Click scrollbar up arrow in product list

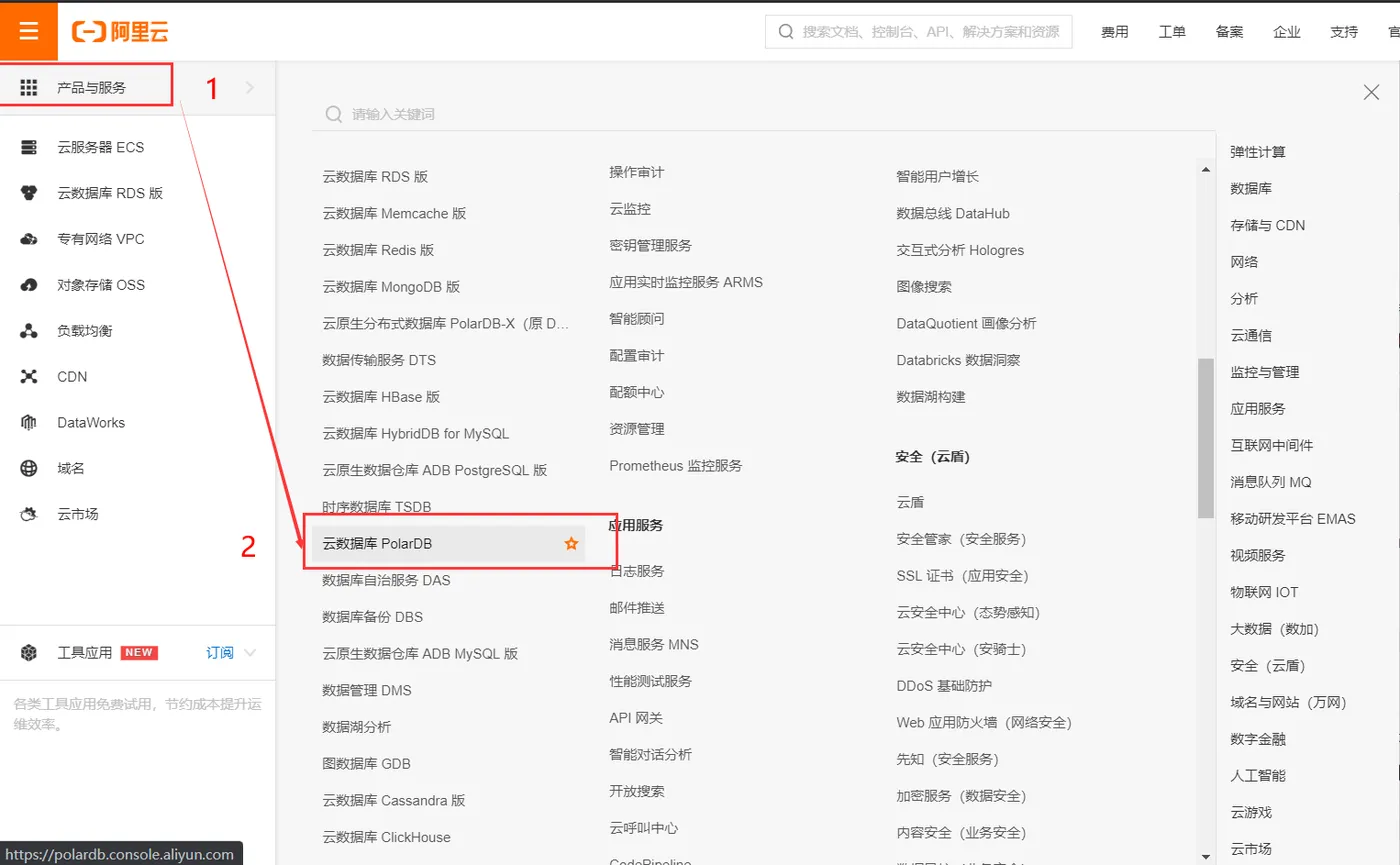coord(1206,170)
